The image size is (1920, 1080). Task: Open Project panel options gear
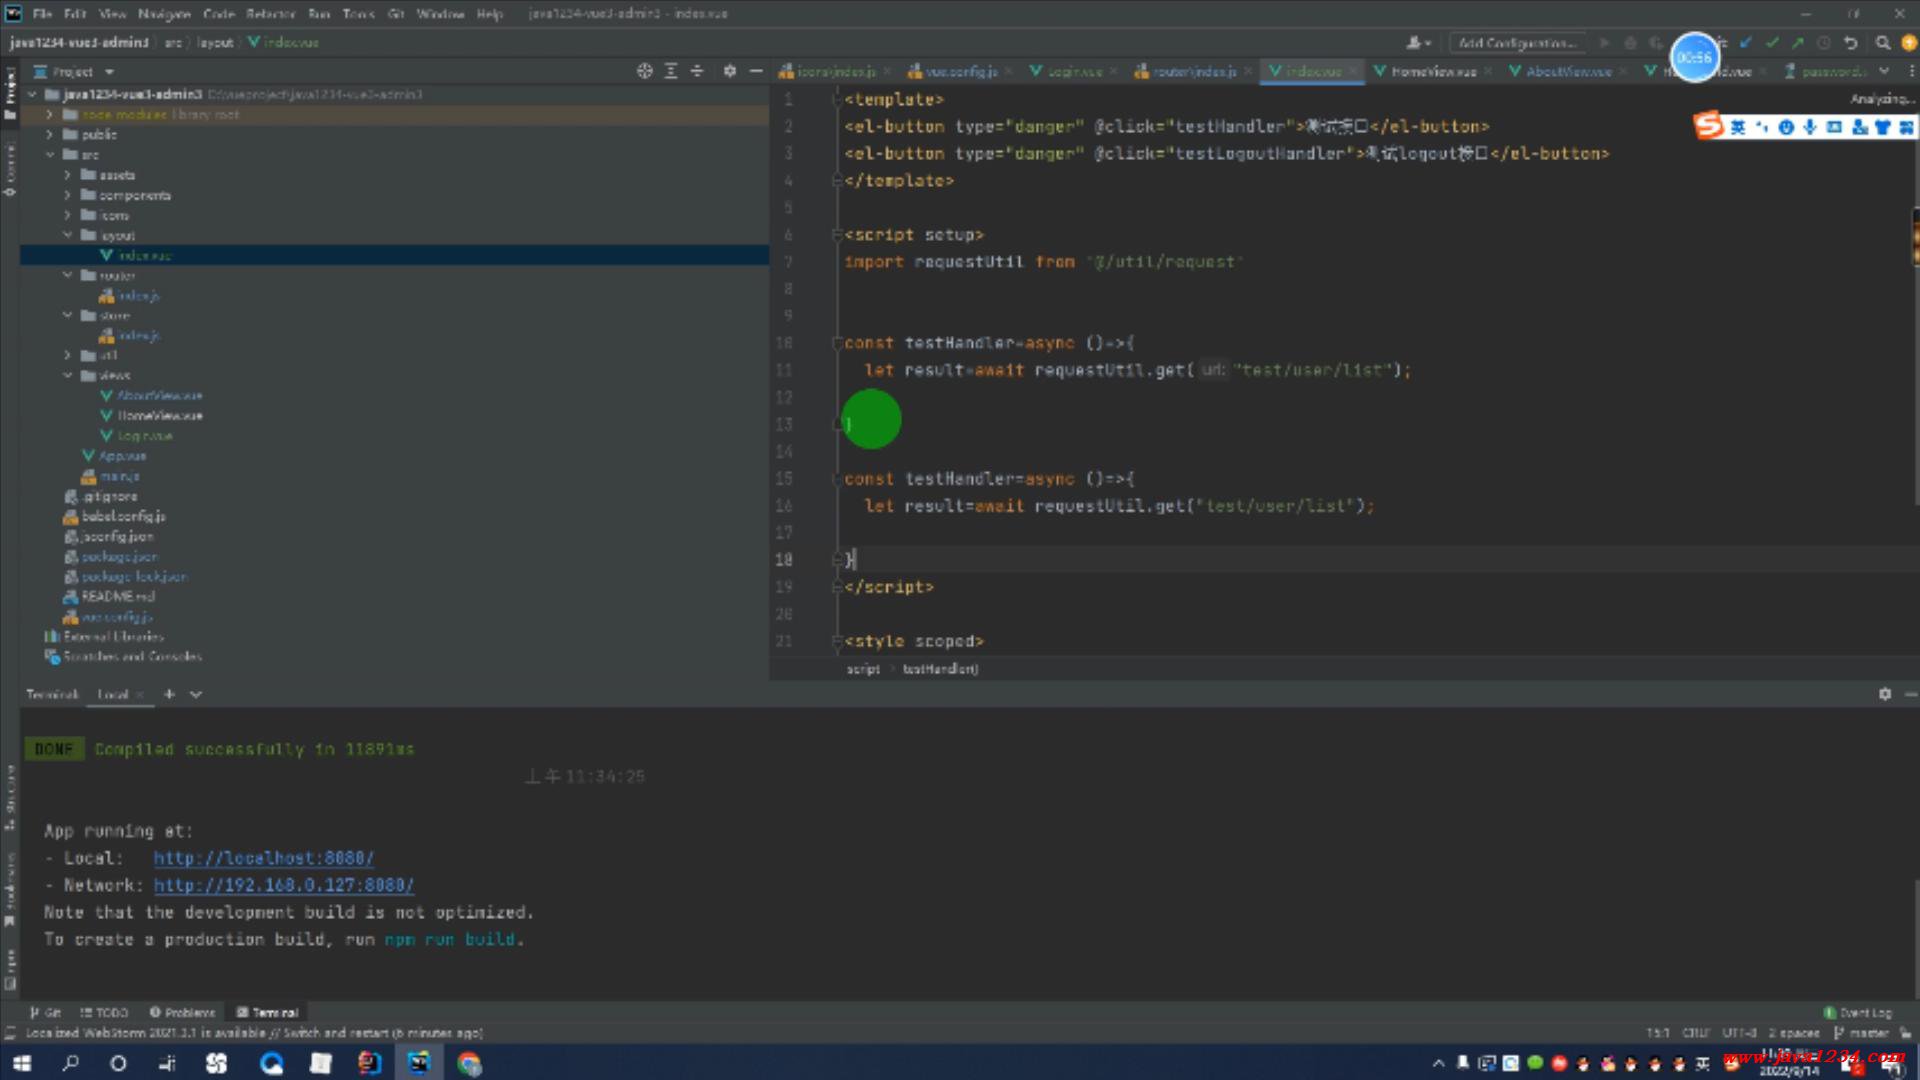[729, 71]
